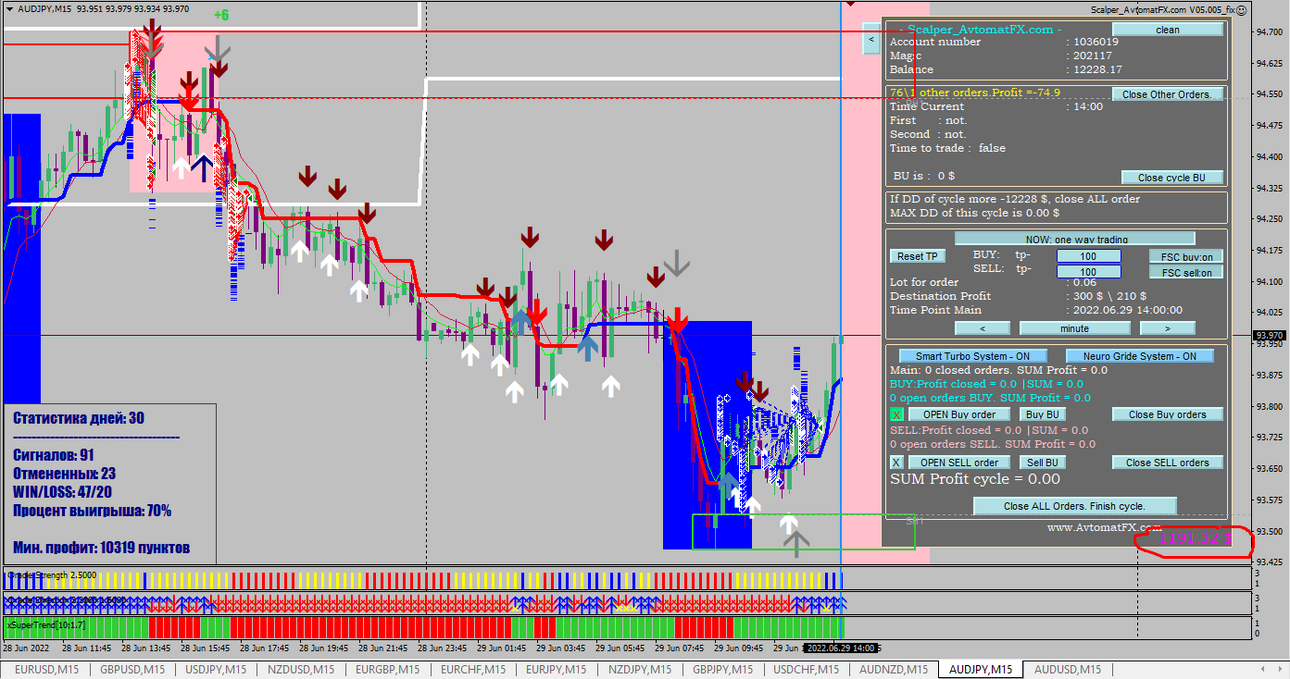This screenshot has height=679, width=1290.
Task: Toggle FSC buy:on switch
Action: [x=1186, y=256]
